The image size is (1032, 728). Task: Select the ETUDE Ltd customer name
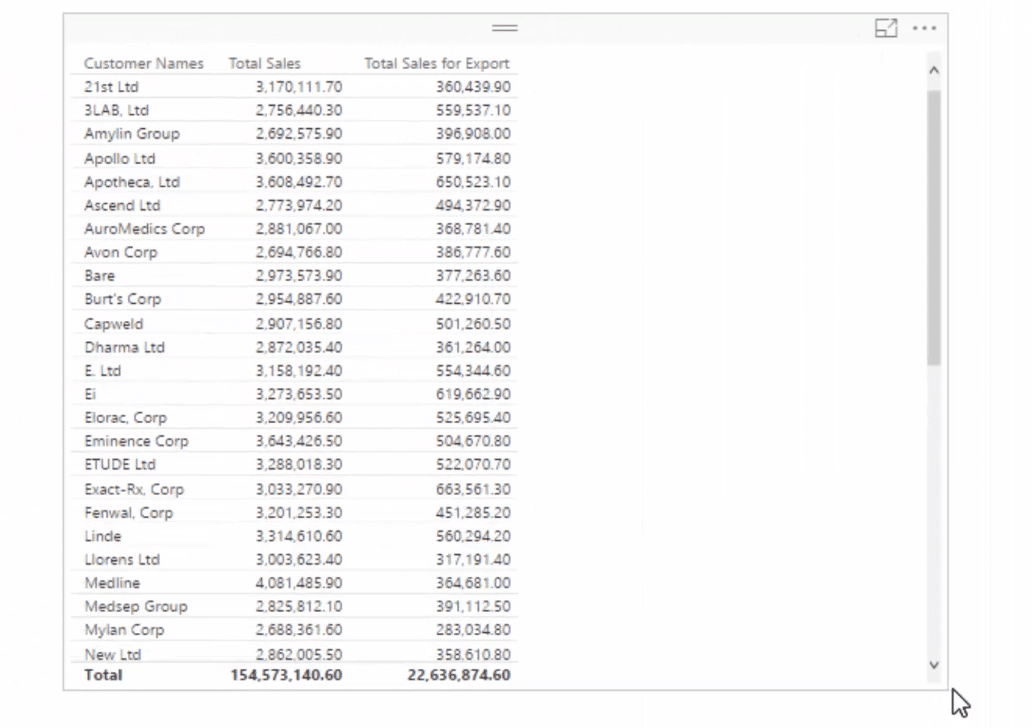(120, 465)
